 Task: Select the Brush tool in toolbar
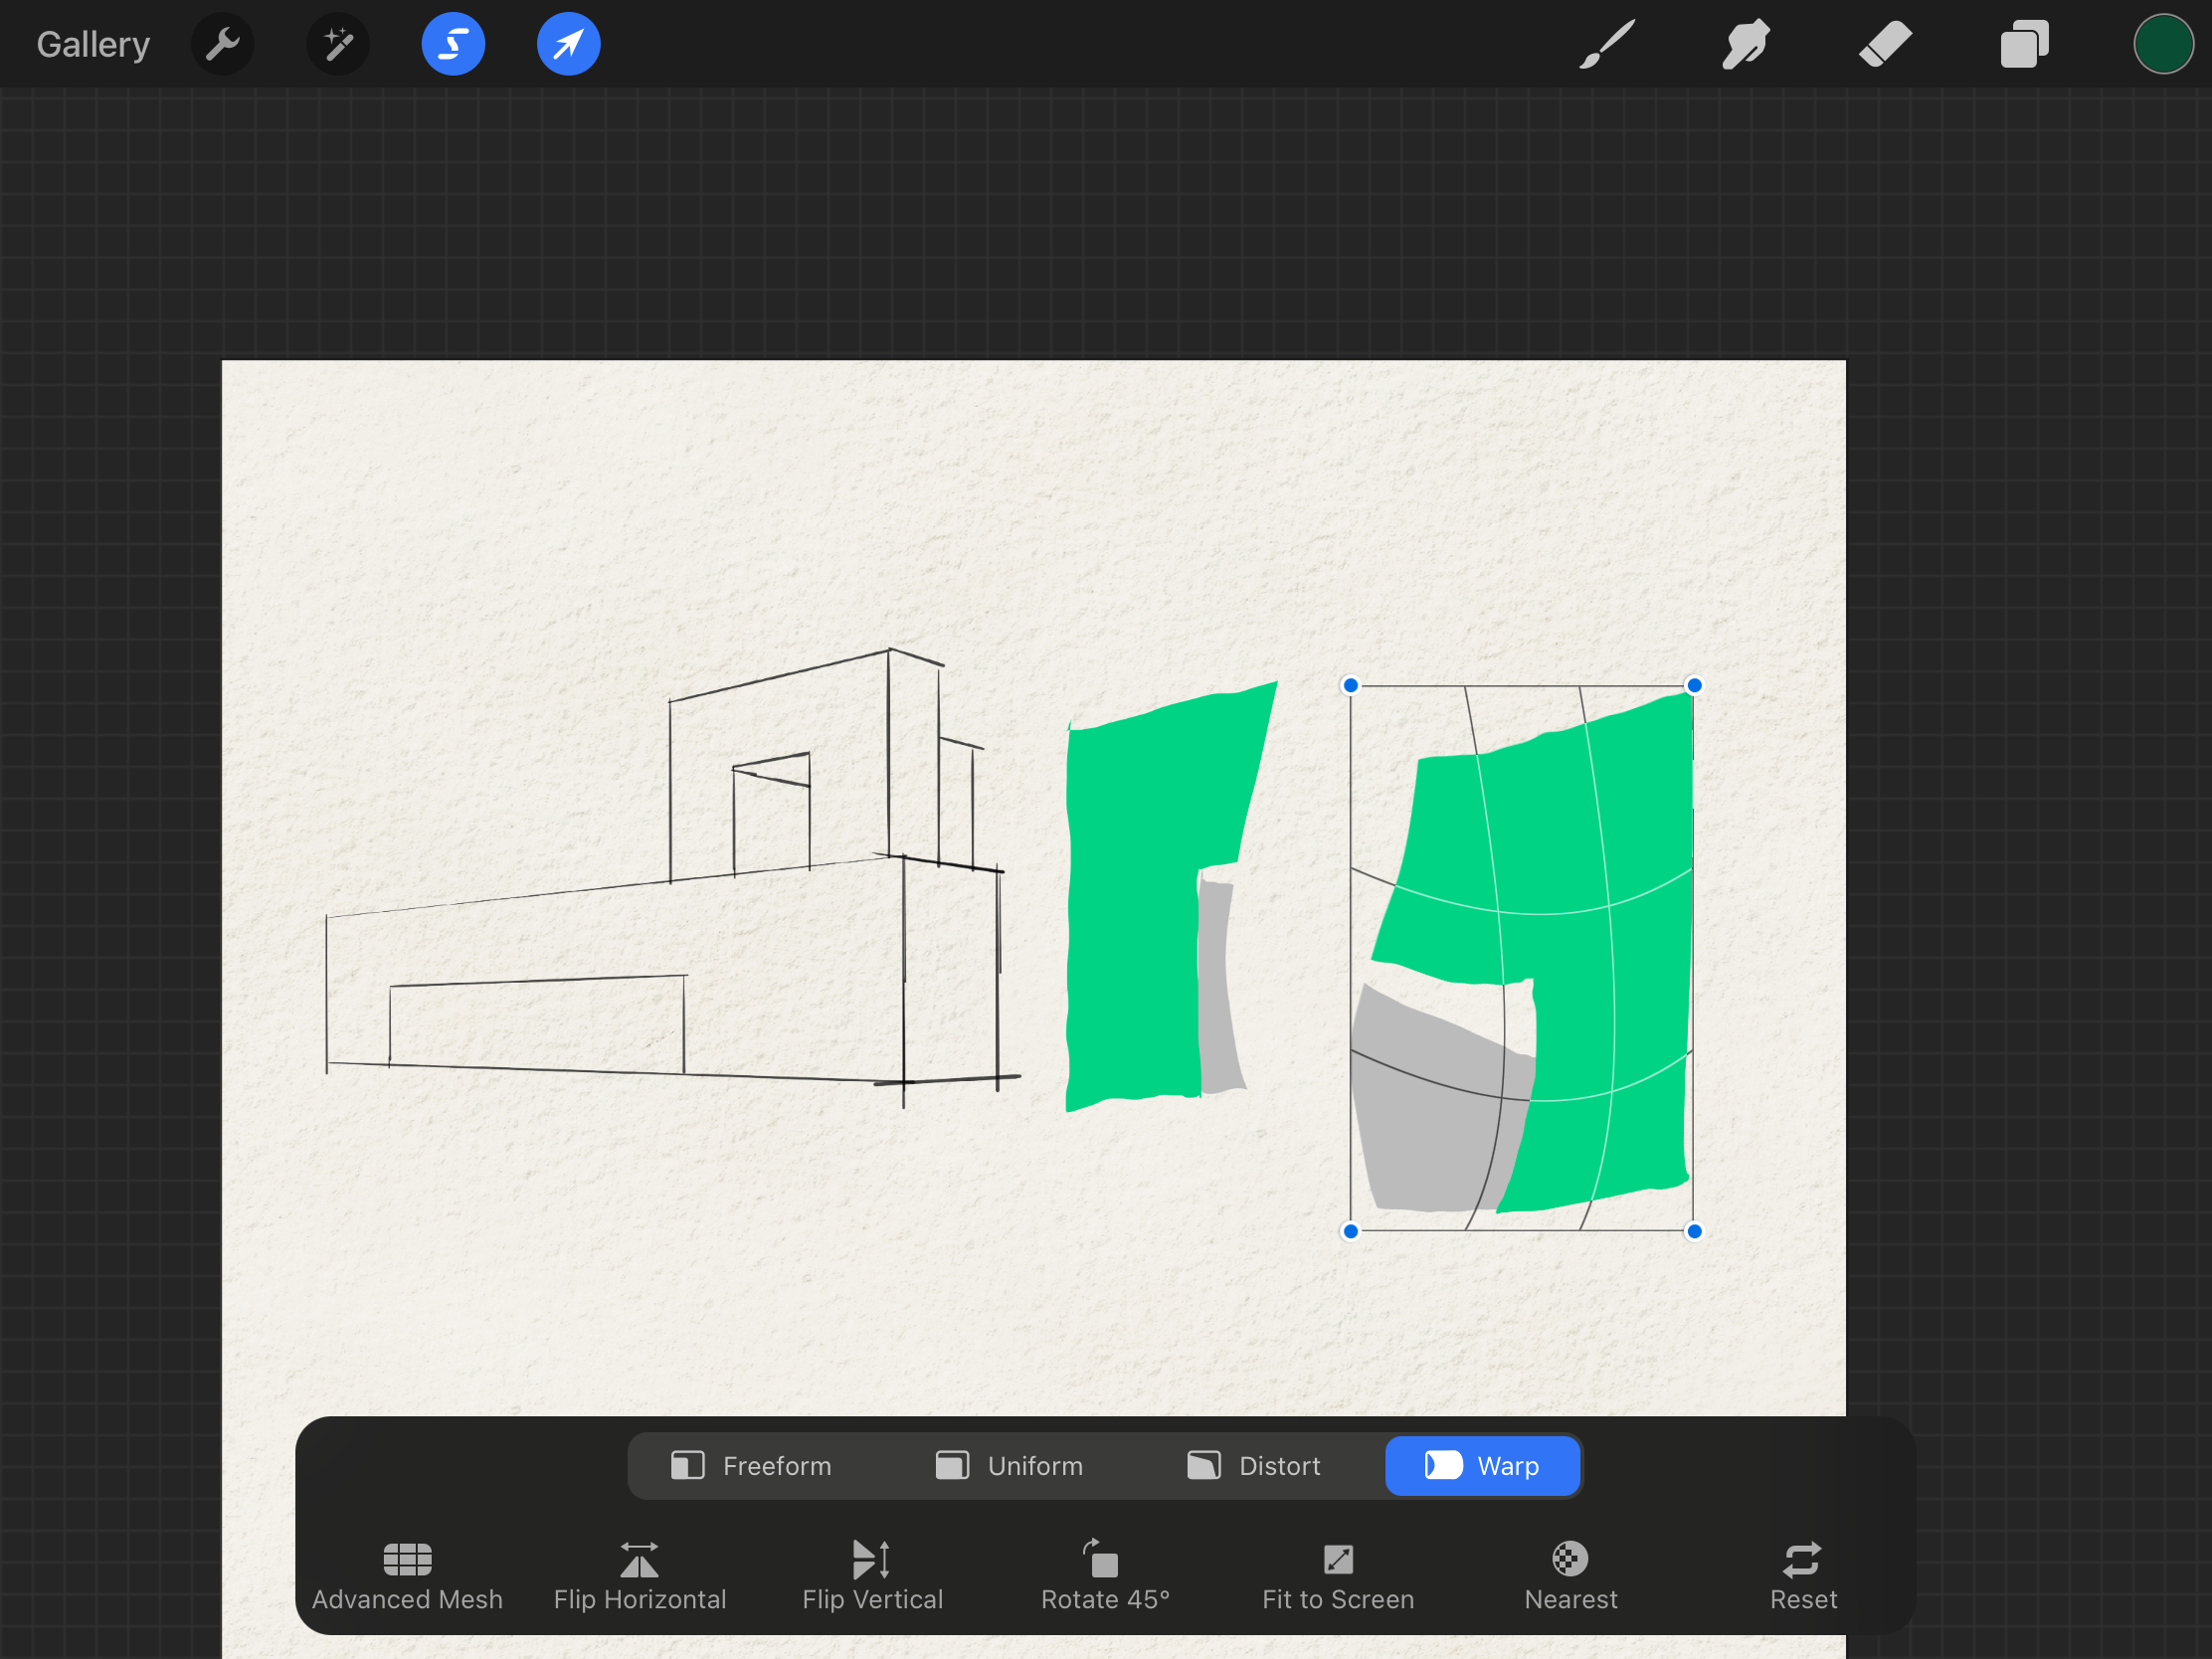[1602, 44]
